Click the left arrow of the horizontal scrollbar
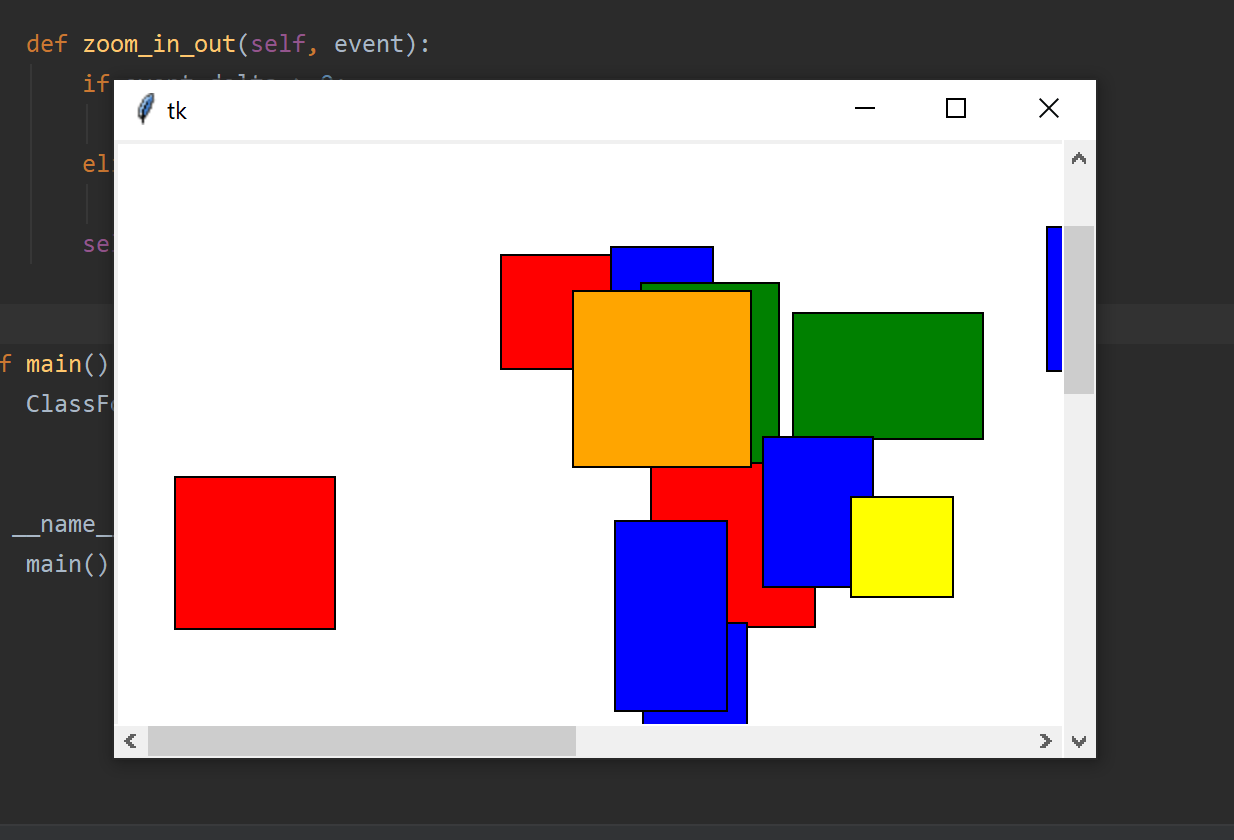The image size is (1234, 840). (130, 741)
